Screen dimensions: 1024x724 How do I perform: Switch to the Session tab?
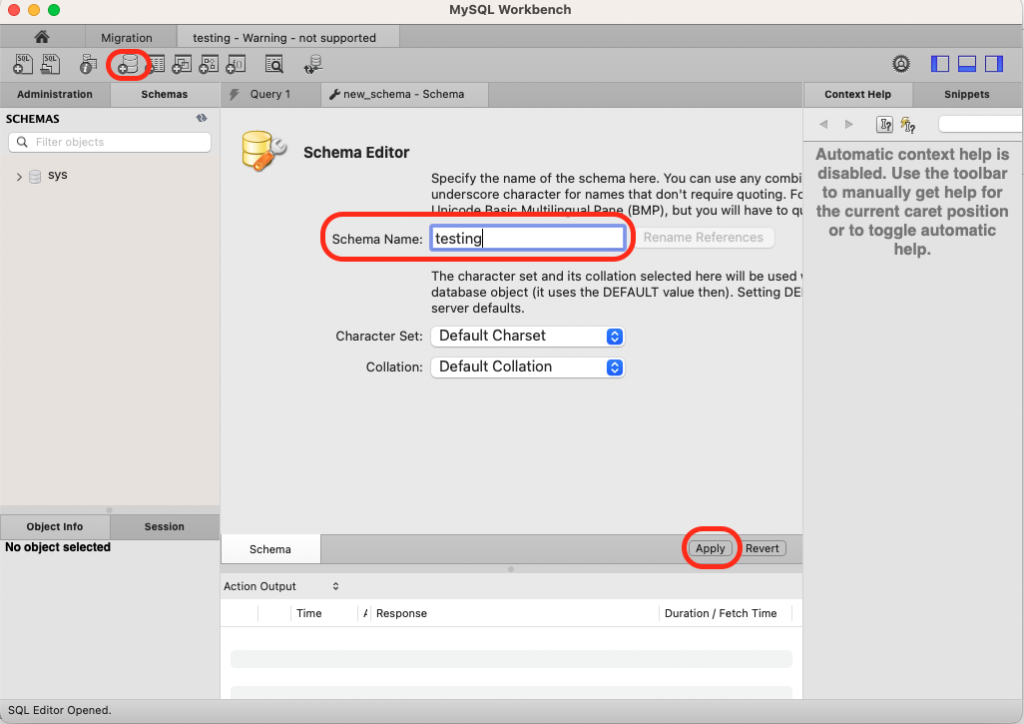coord(165,526)
